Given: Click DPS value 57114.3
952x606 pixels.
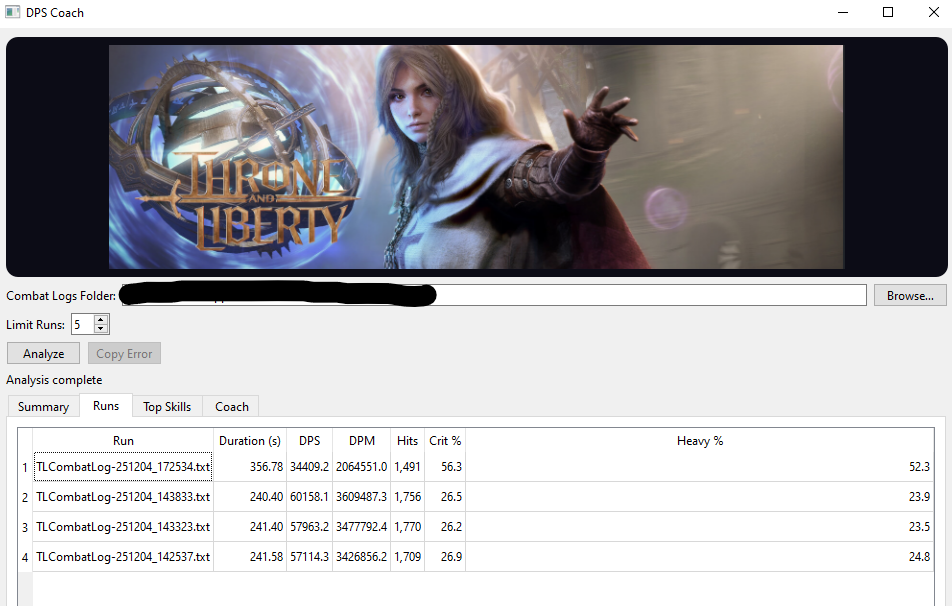Looking at the screenshot, I should 309,556.
